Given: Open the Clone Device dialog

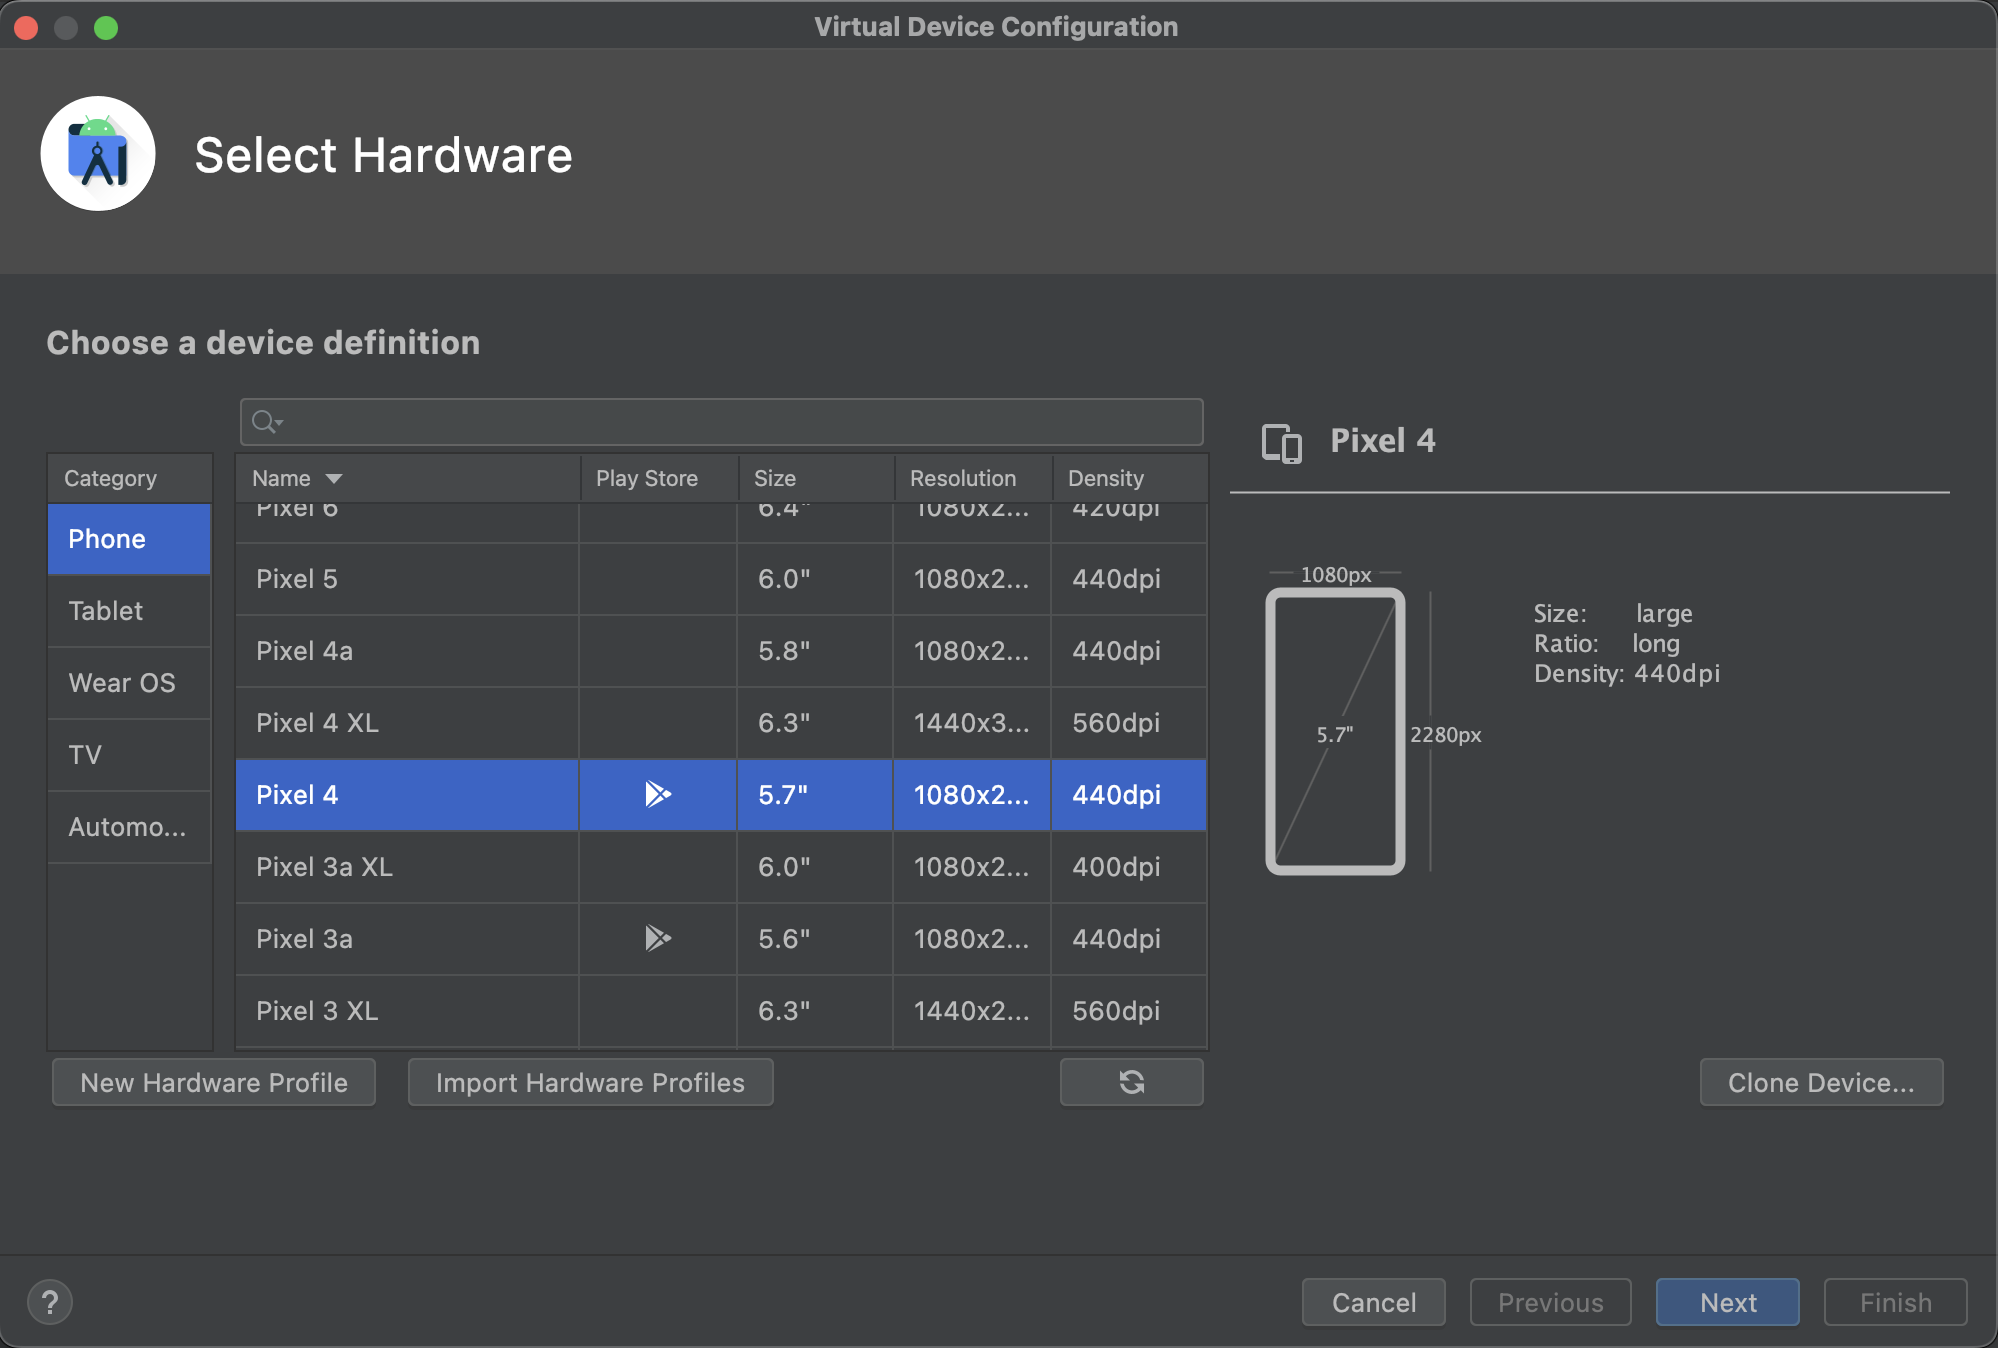Looking at the screenshot, I should 1820,1083.
